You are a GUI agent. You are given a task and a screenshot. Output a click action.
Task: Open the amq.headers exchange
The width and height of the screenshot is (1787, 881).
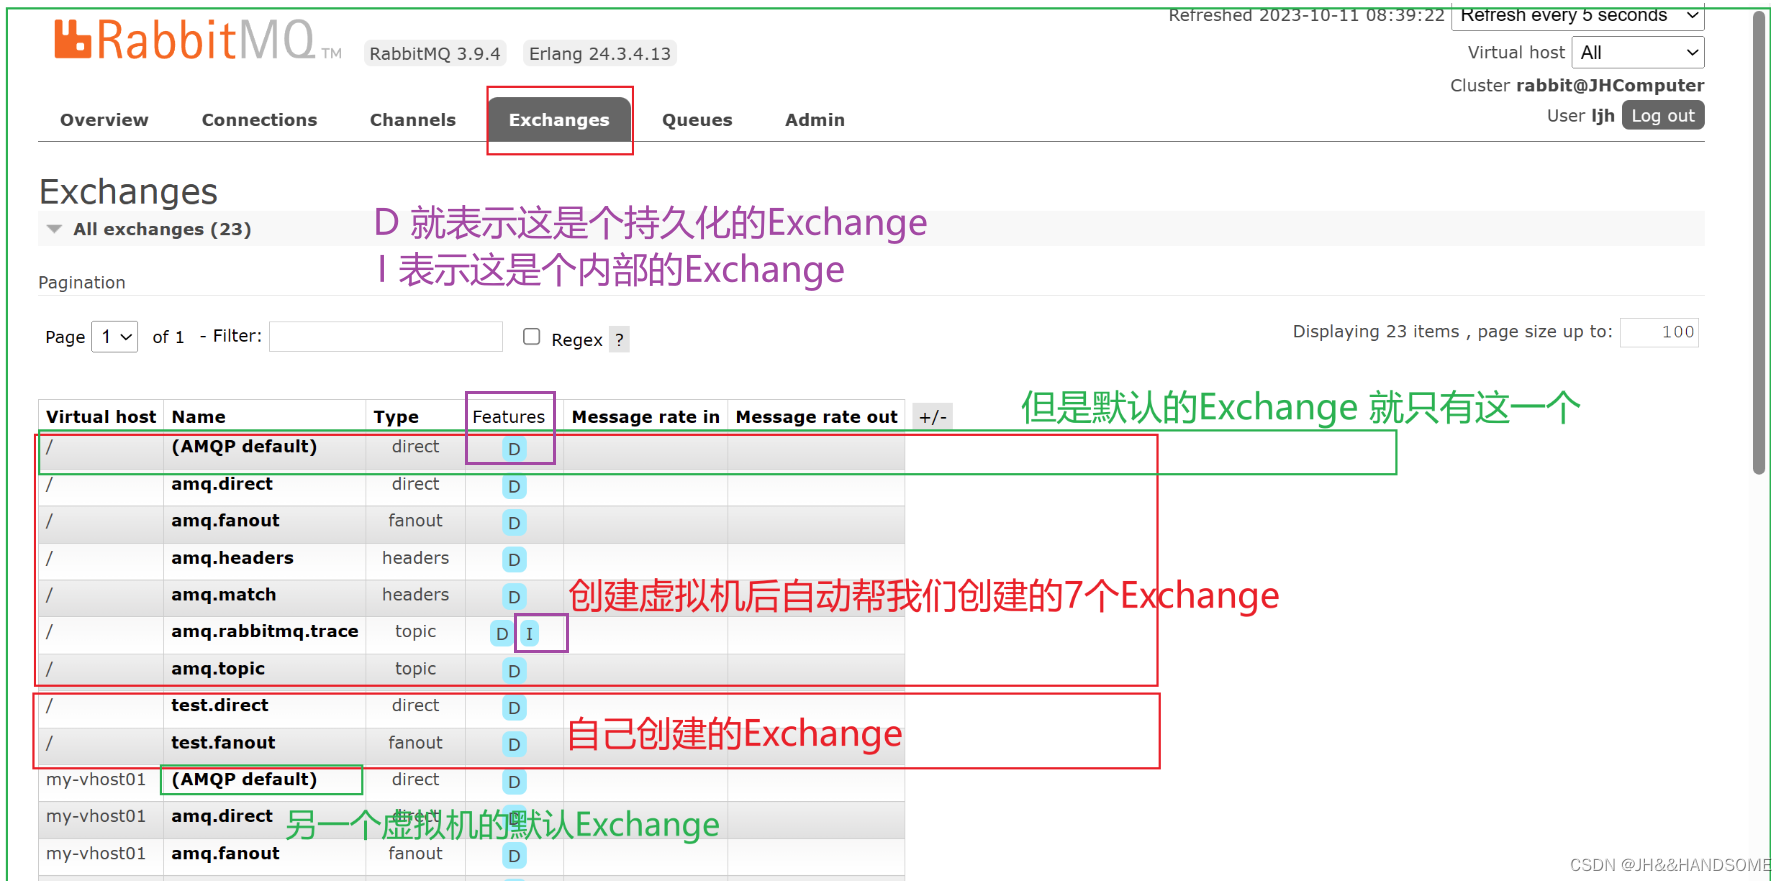tap(232, 558)
